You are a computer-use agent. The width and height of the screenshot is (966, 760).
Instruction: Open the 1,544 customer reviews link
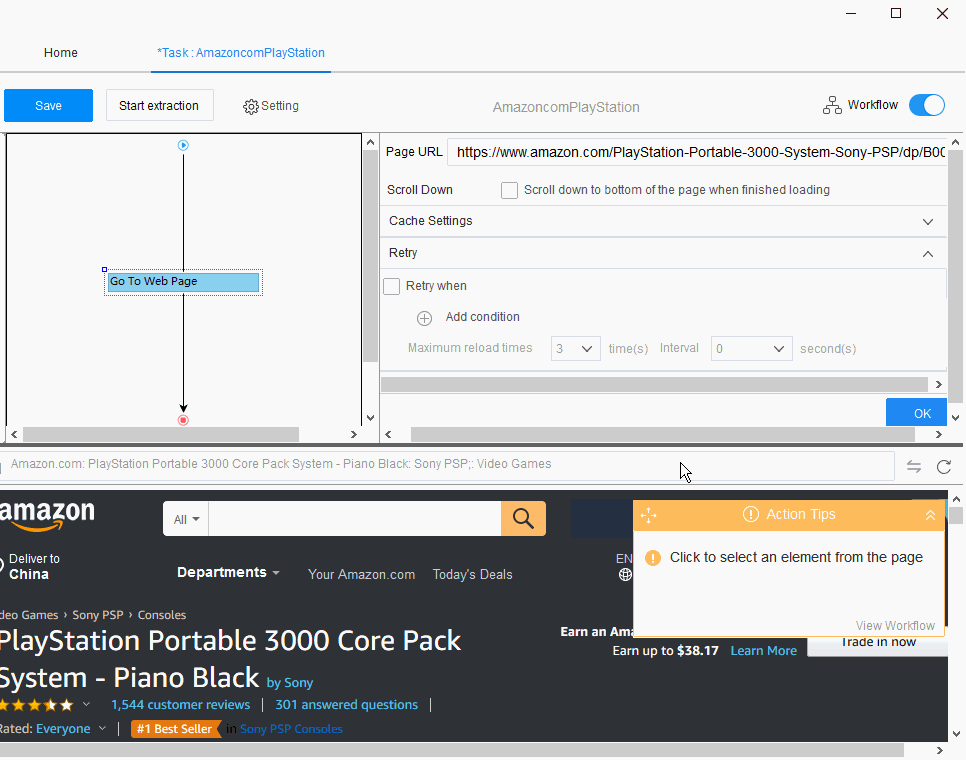point(181,705)
